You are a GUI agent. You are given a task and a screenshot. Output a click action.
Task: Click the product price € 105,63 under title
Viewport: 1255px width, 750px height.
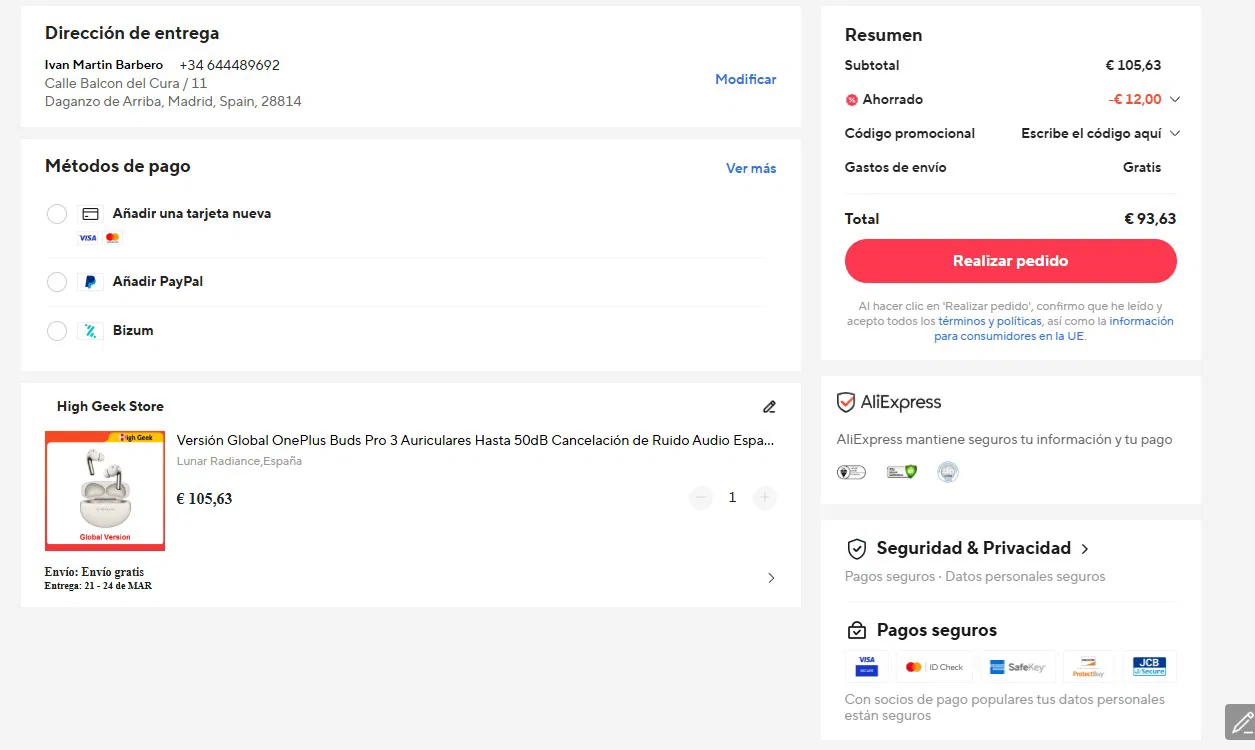204,499
